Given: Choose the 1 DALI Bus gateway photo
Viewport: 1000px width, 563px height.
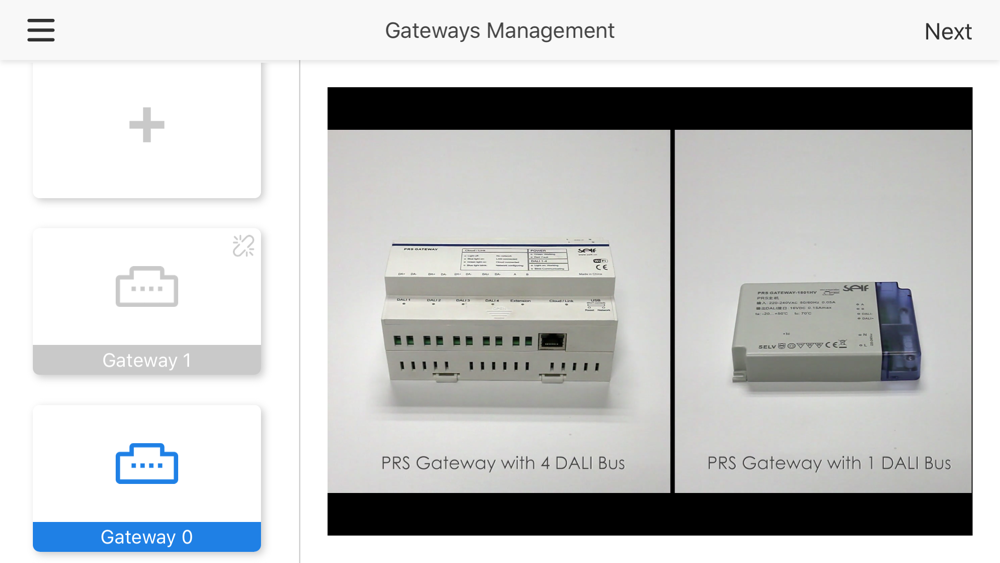Looking at the screenshot, I should click(x=823, y=311).
